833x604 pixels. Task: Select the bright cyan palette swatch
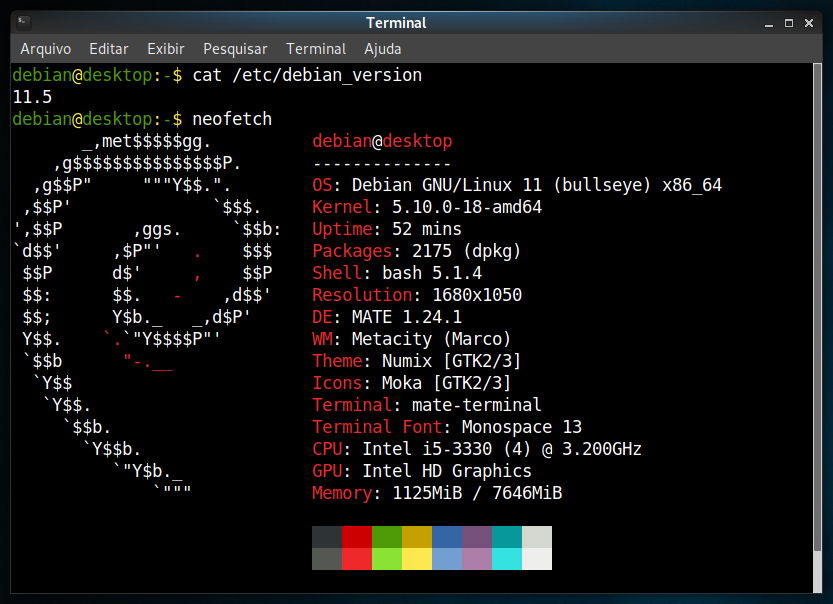coord(507,559)
